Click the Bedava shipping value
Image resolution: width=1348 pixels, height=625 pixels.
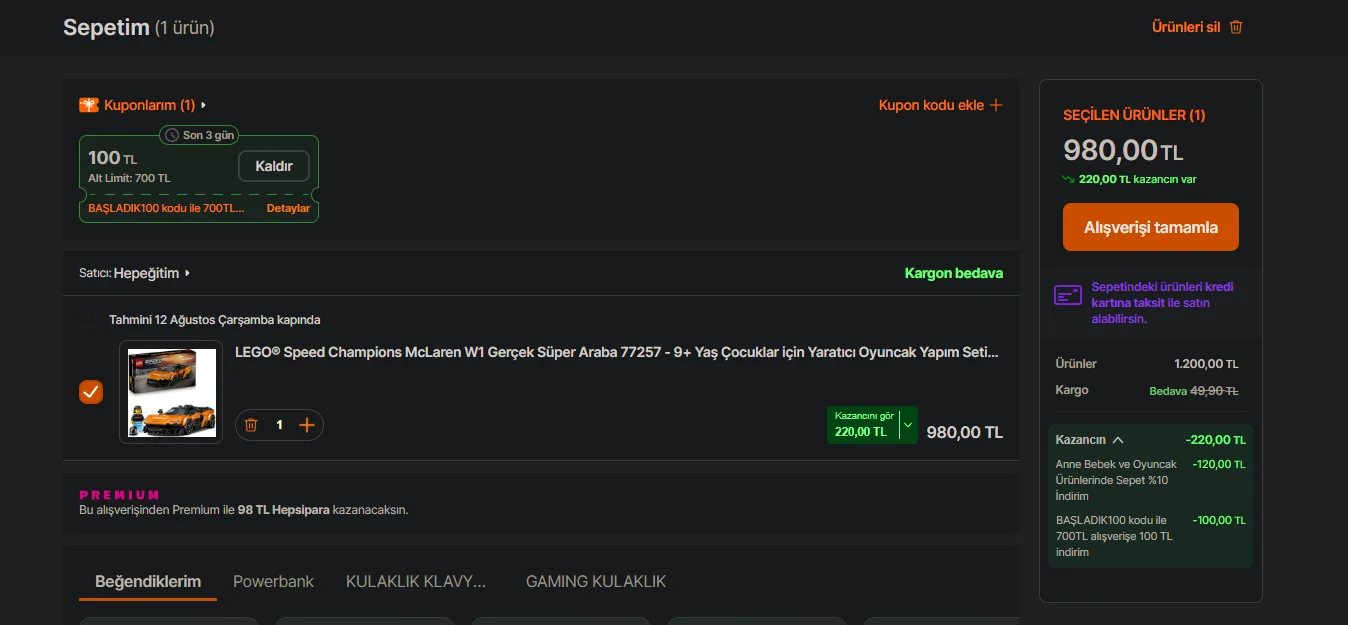tap(1168, 391)
